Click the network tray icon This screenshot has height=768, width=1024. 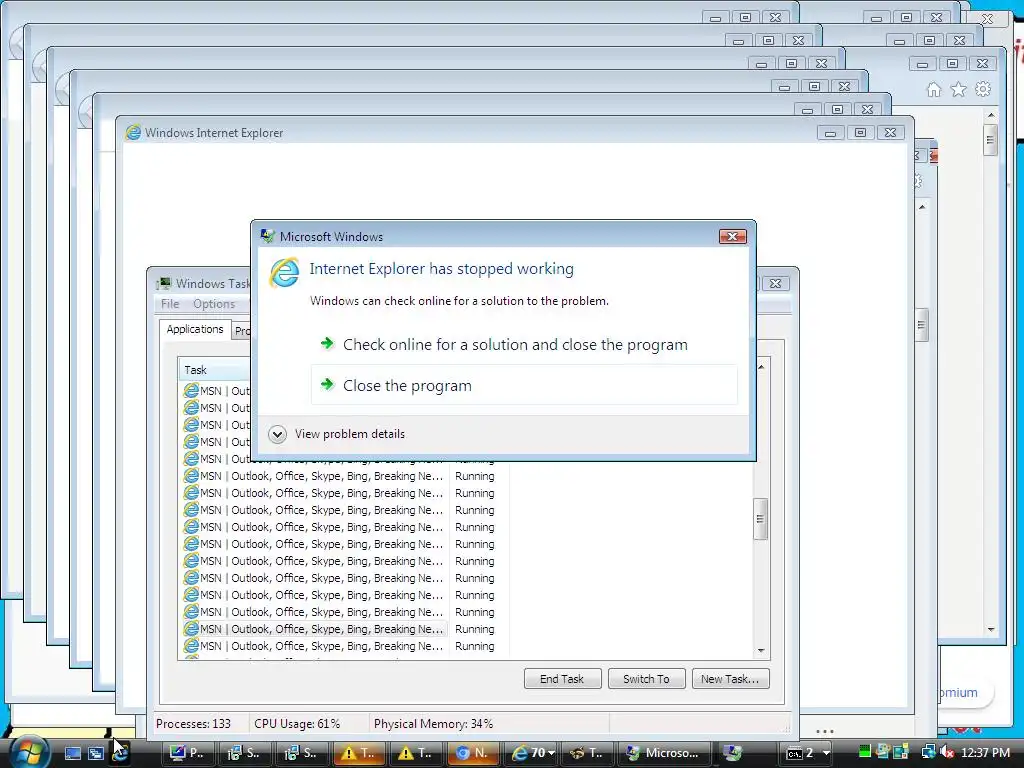[928, 752]
